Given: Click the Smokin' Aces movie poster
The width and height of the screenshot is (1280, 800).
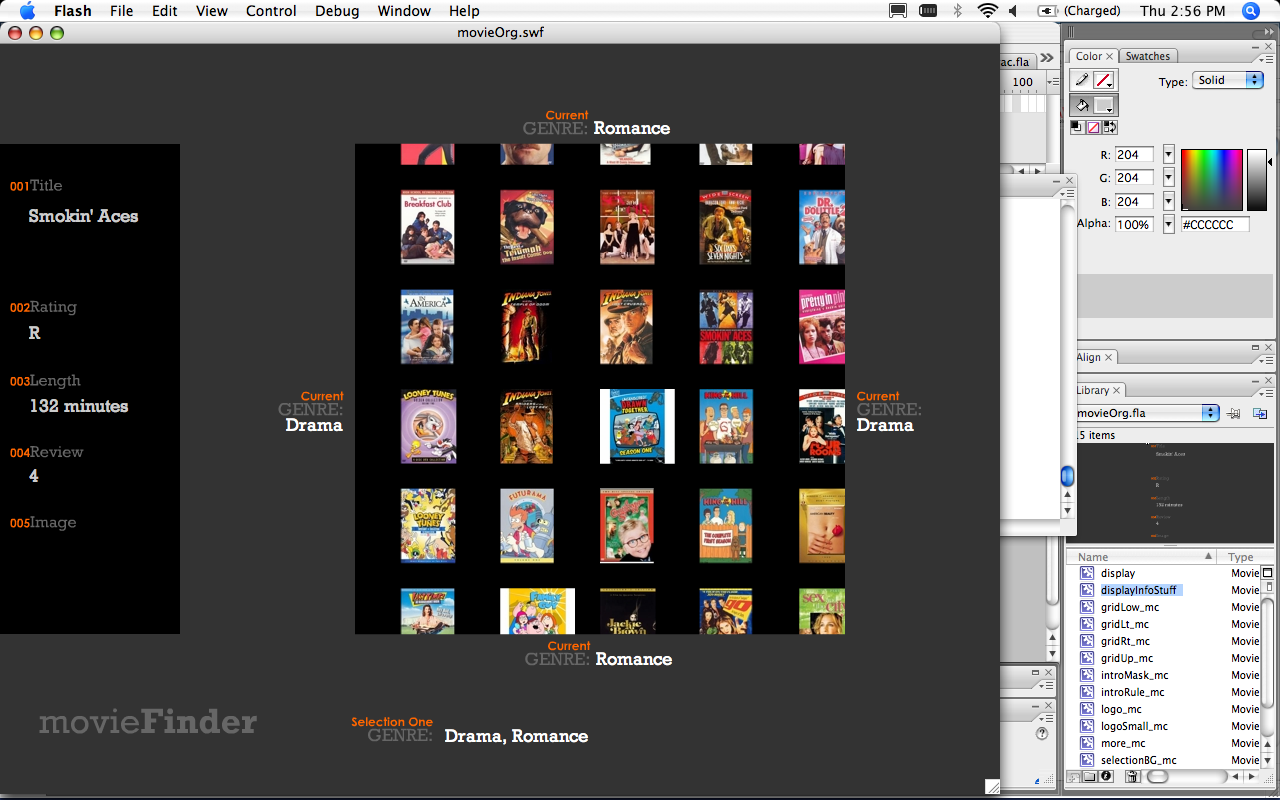Looking at the screenshot, I should [x=726, y=327].
